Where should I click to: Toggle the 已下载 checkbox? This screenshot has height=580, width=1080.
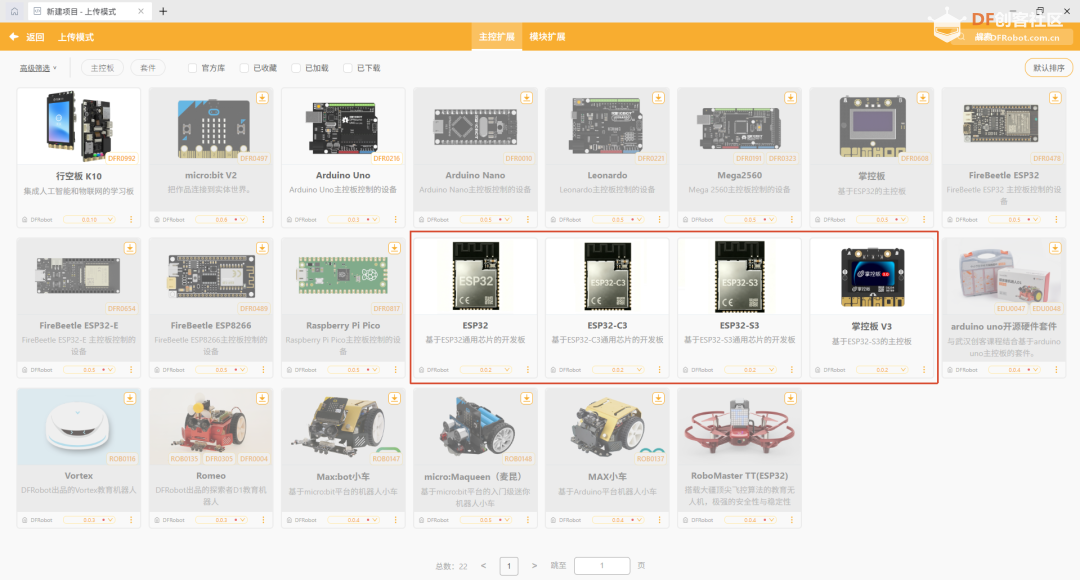point(348,68)
